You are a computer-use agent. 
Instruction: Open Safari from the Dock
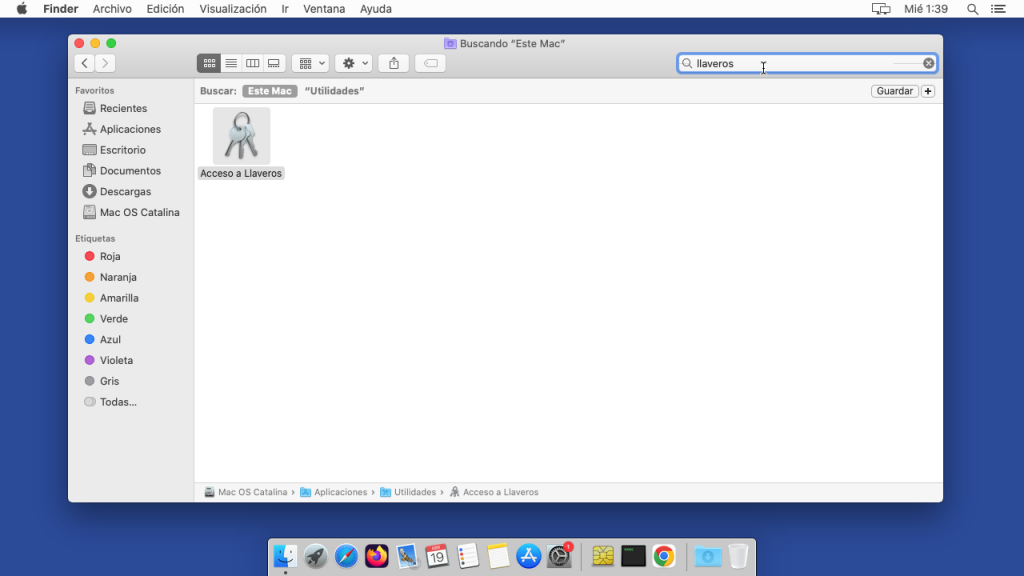(x=346, y=556)
